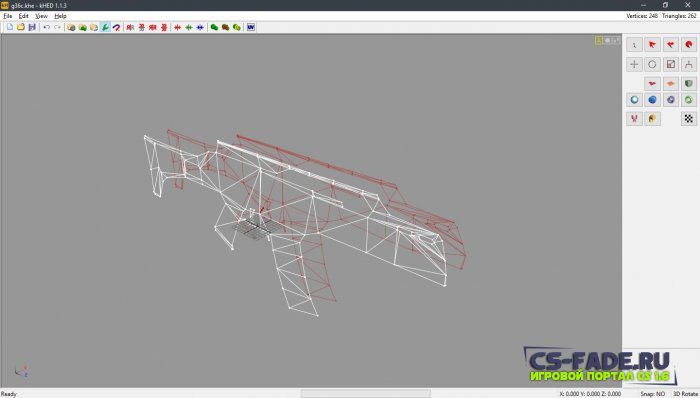Open a model with the folder icon
The width and height of the screenshot is (700, 398).
click(21, 27)
